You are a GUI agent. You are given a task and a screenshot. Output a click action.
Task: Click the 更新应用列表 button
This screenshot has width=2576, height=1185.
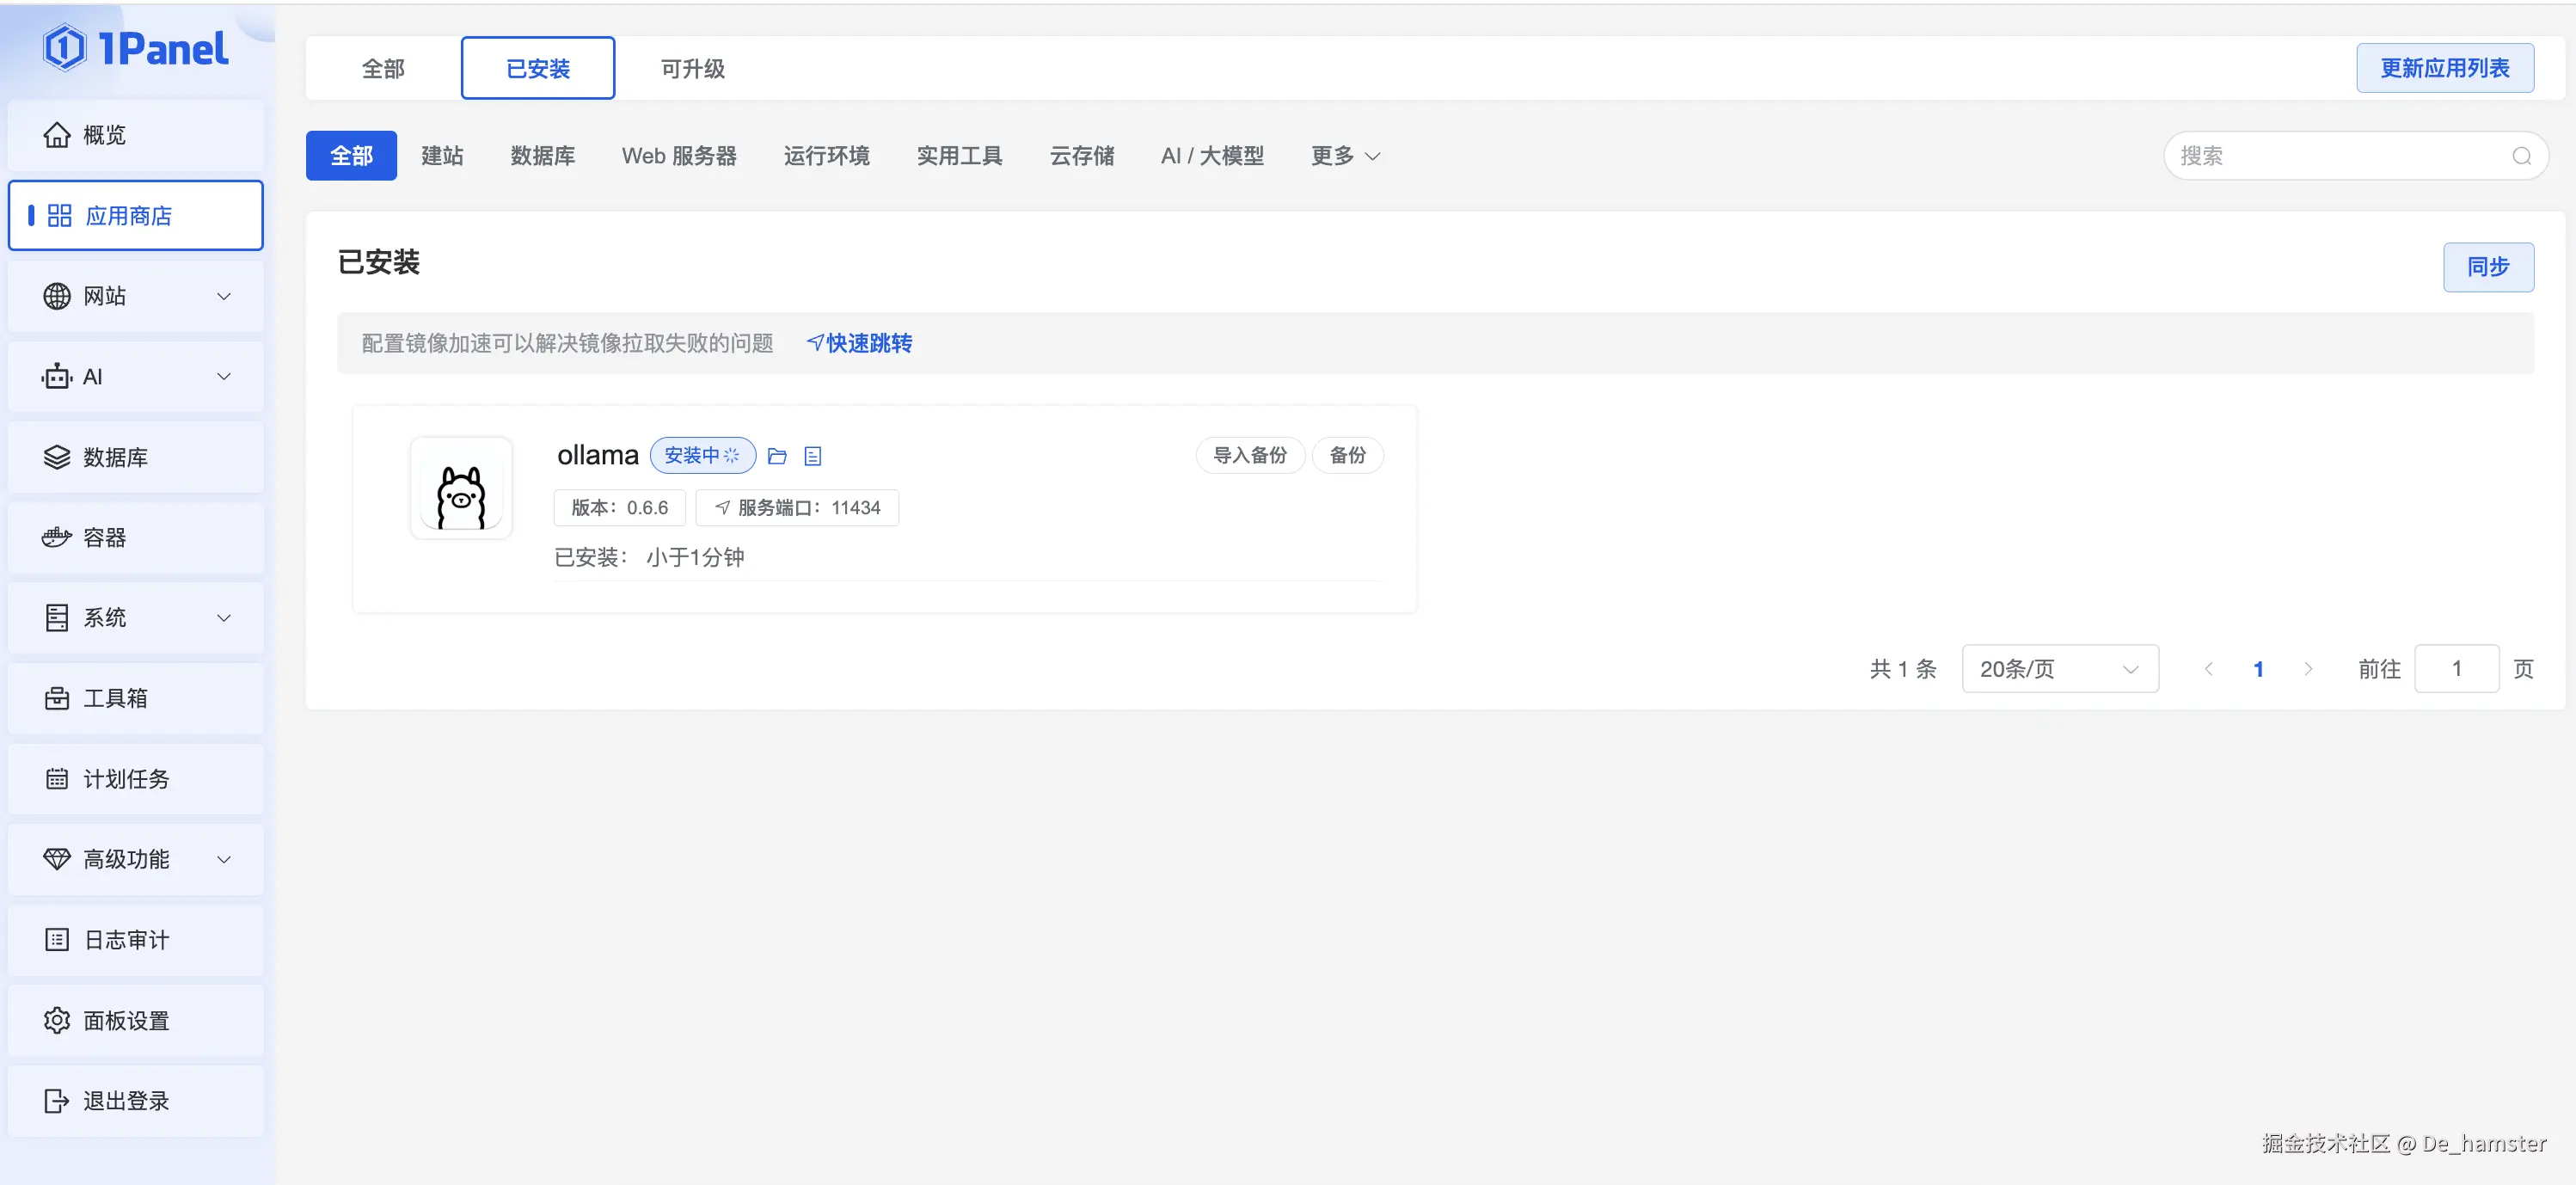2444,68
